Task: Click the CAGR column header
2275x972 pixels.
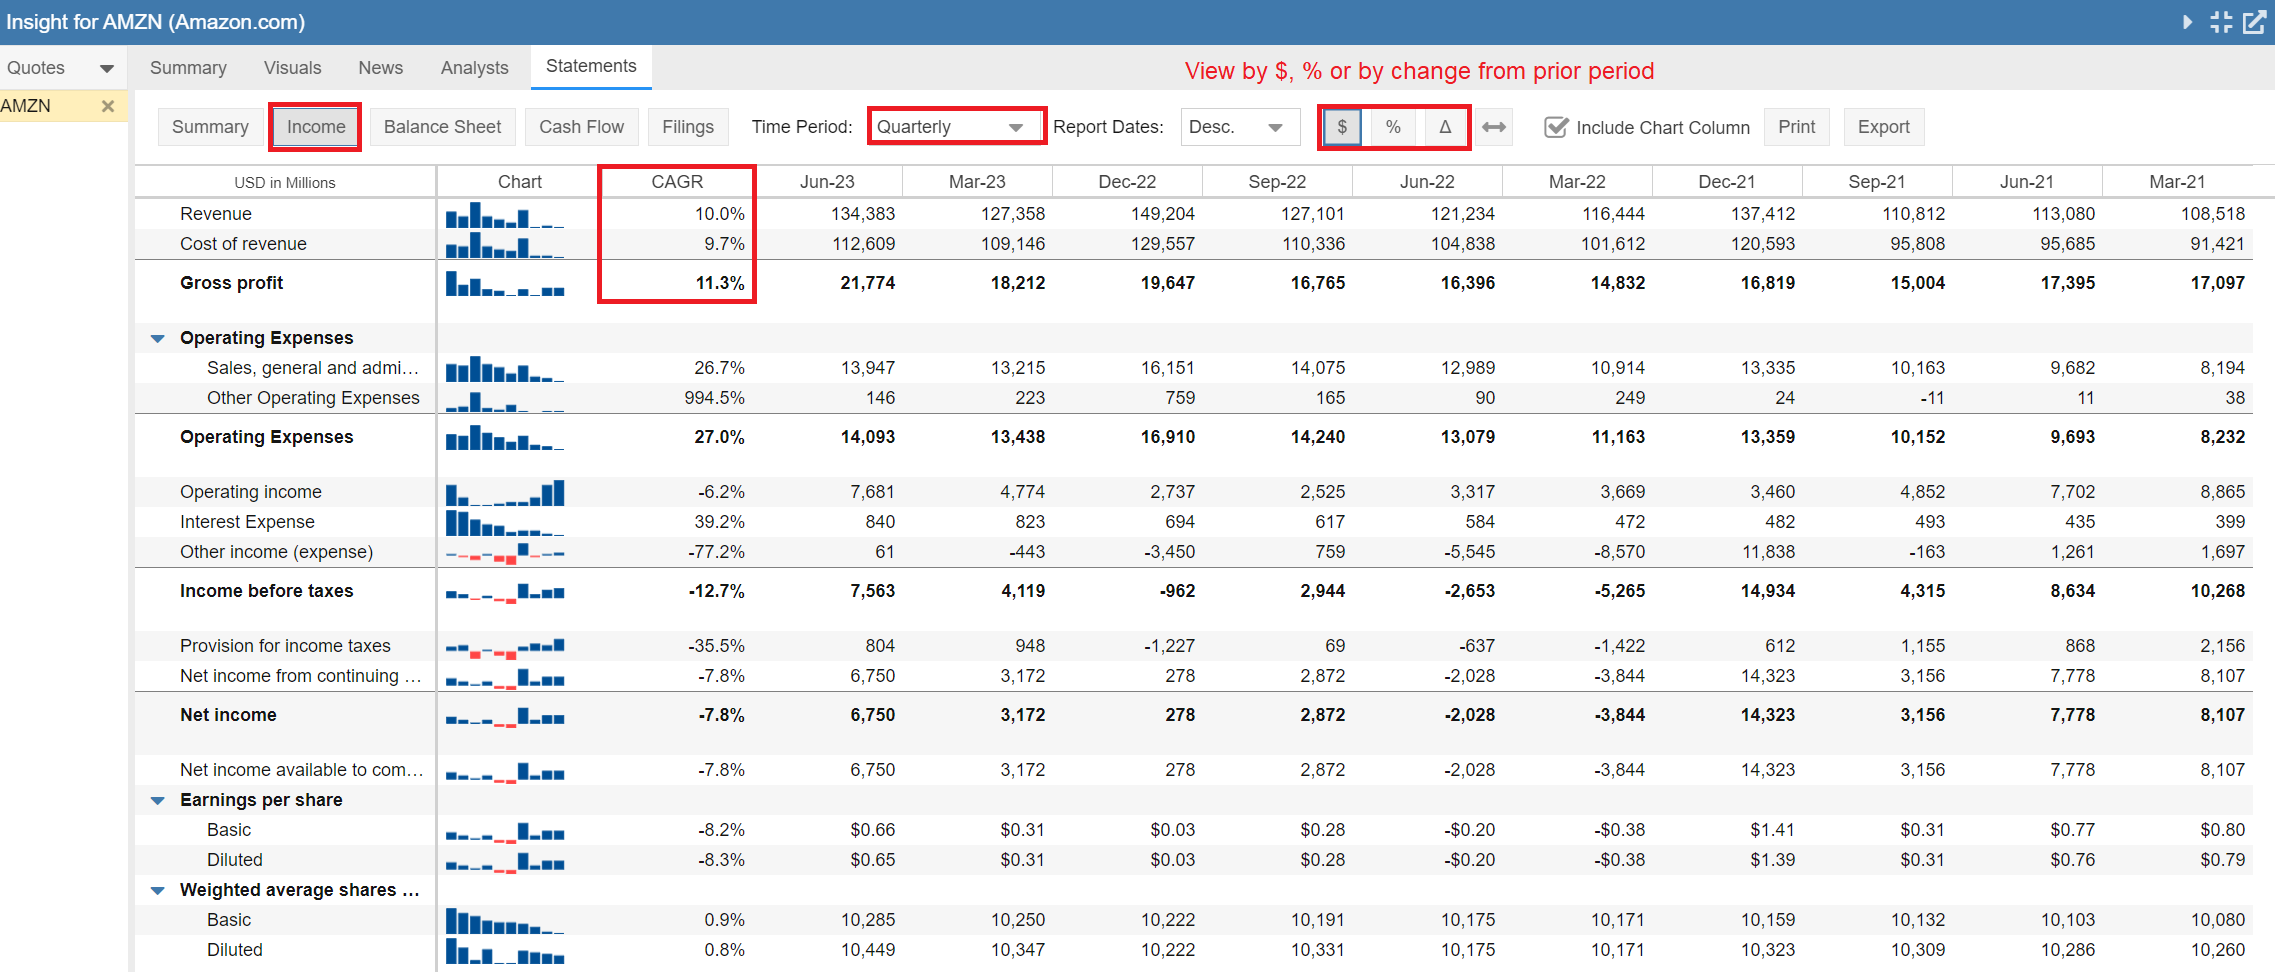Action: 677,182
